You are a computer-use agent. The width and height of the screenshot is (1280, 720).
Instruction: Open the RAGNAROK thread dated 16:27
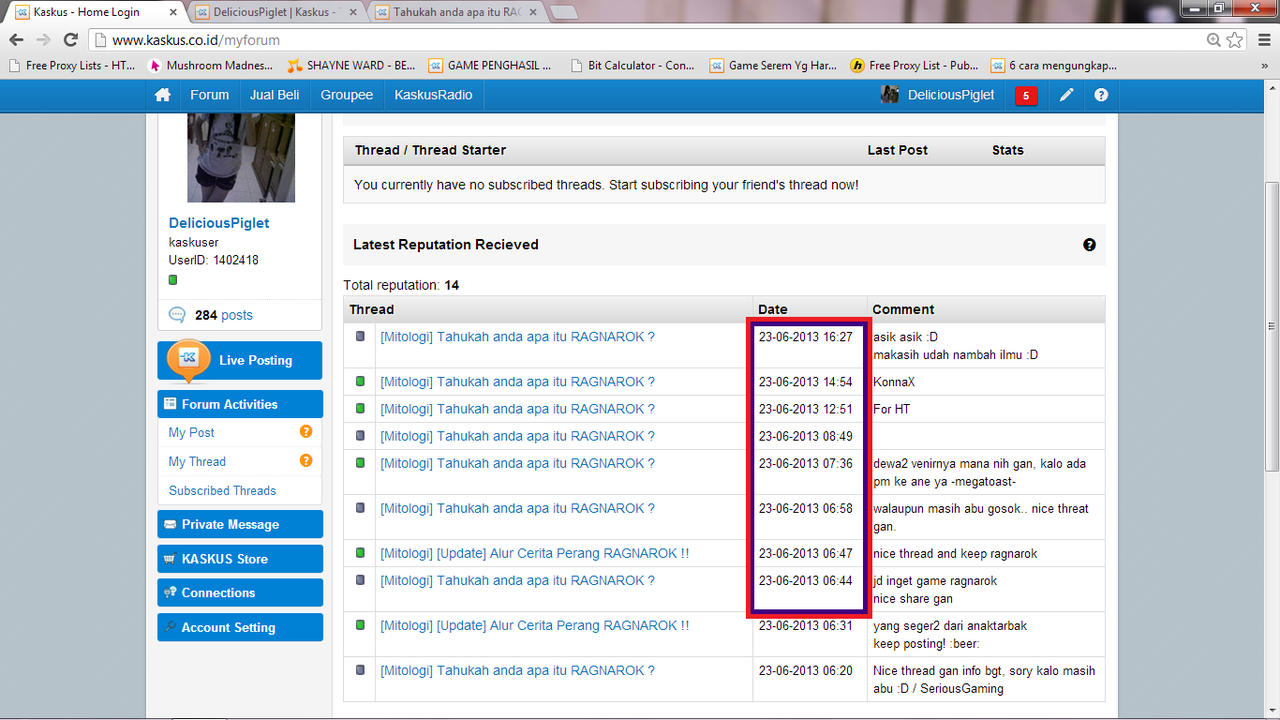pos(517,337)
